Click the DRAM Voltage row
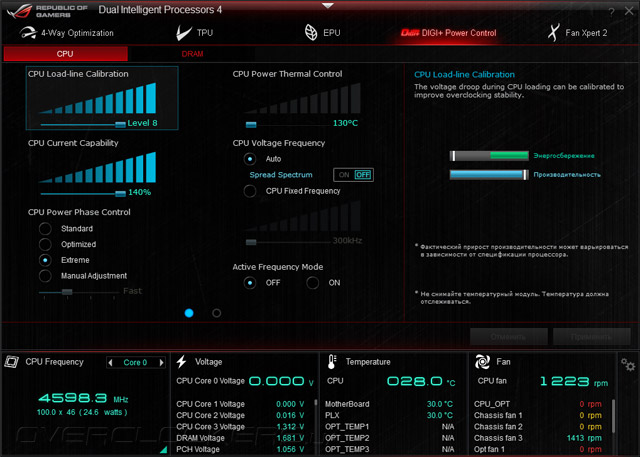This screenshot has height=457, width=640. (240, 438)
